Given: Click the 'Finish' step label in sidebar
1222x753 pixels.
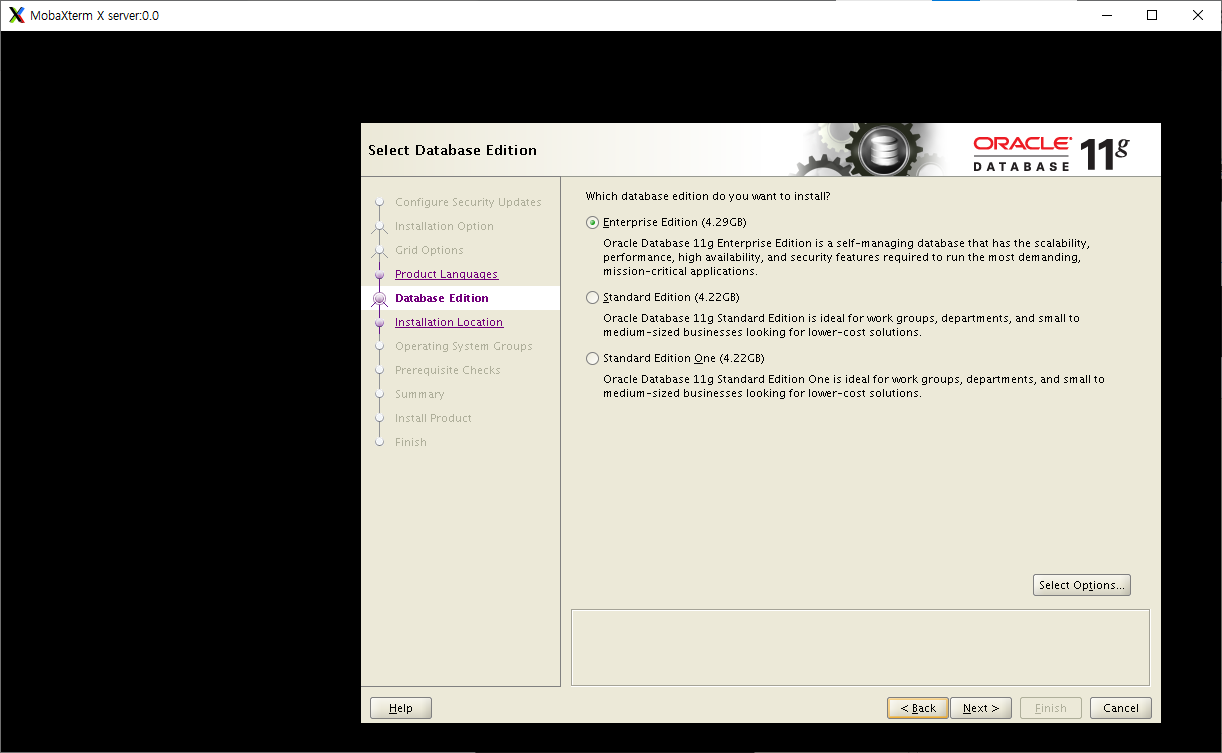Looking at the screenshot, I should [x=410, y=442].
